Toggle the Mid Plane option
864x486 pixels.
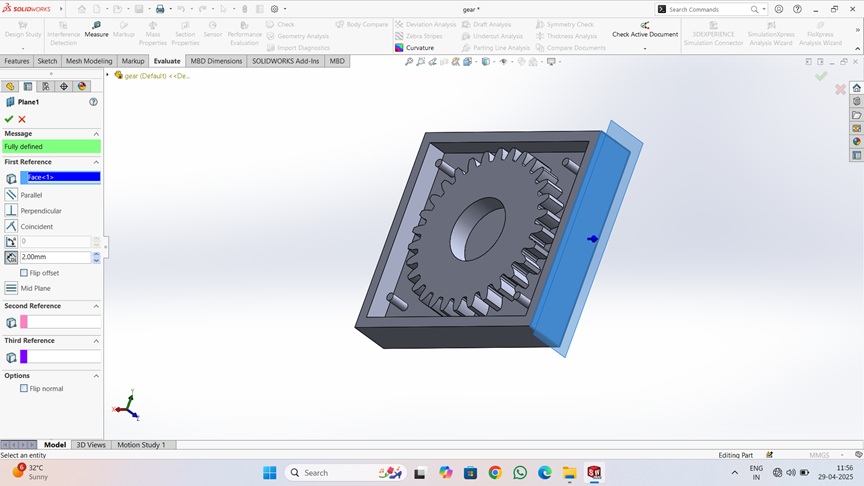coord(11,288)
